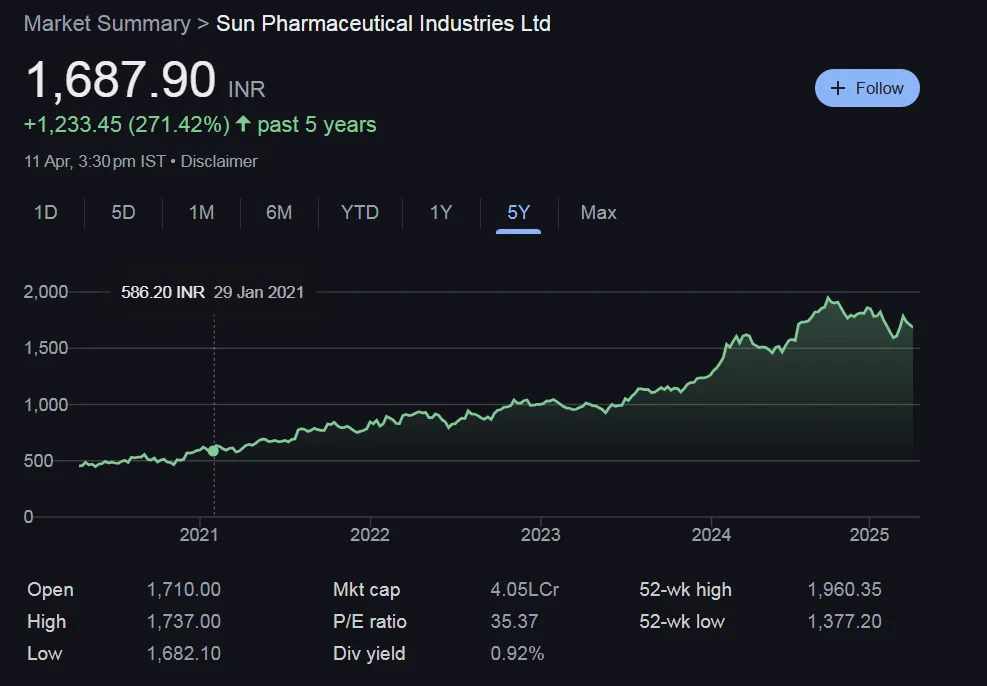Click the Follow button

tap(867, 88)
